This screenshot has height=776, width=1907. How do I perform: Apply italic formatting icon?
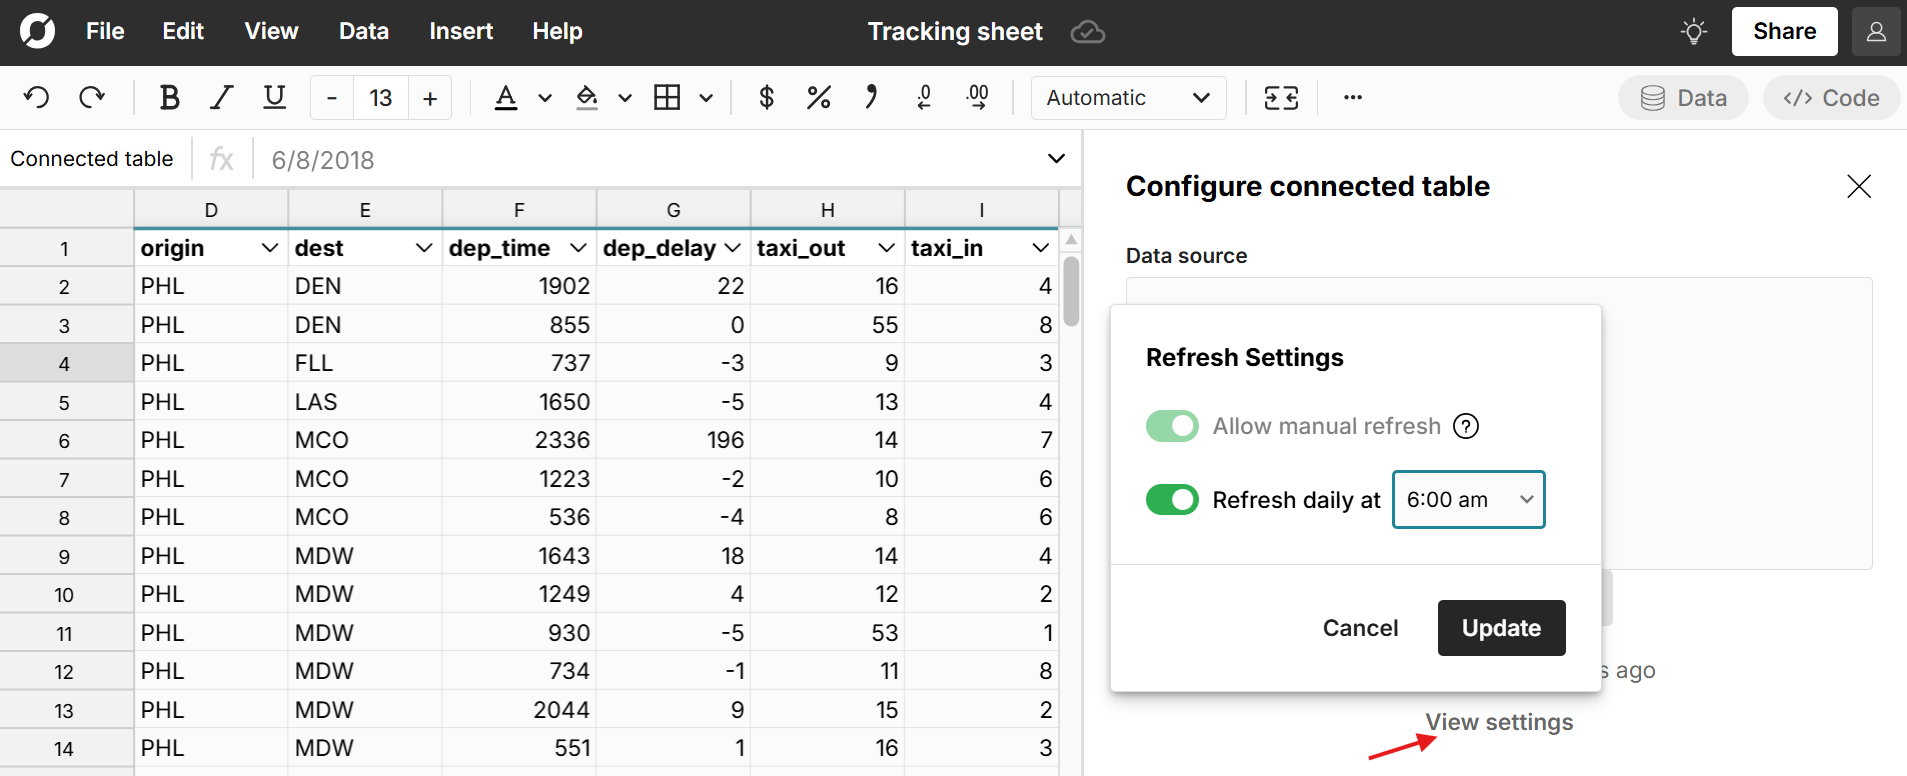point(221,98)
